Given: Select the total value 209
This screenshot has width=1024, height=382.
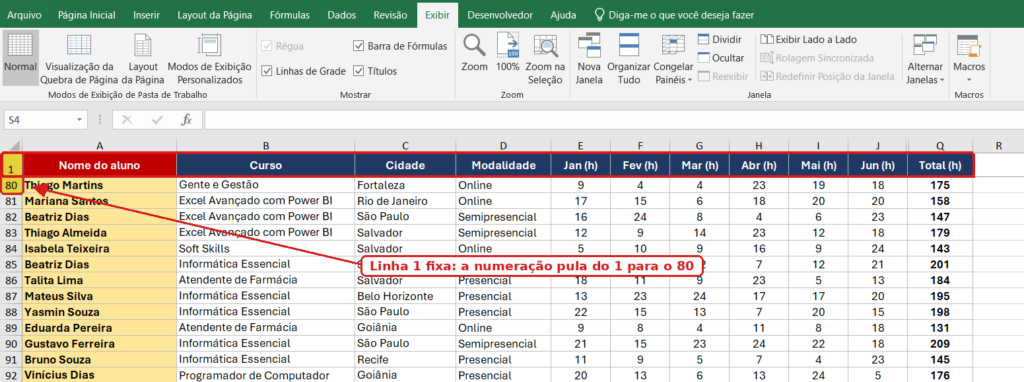Looking at the screenshot, I should 940,344.
